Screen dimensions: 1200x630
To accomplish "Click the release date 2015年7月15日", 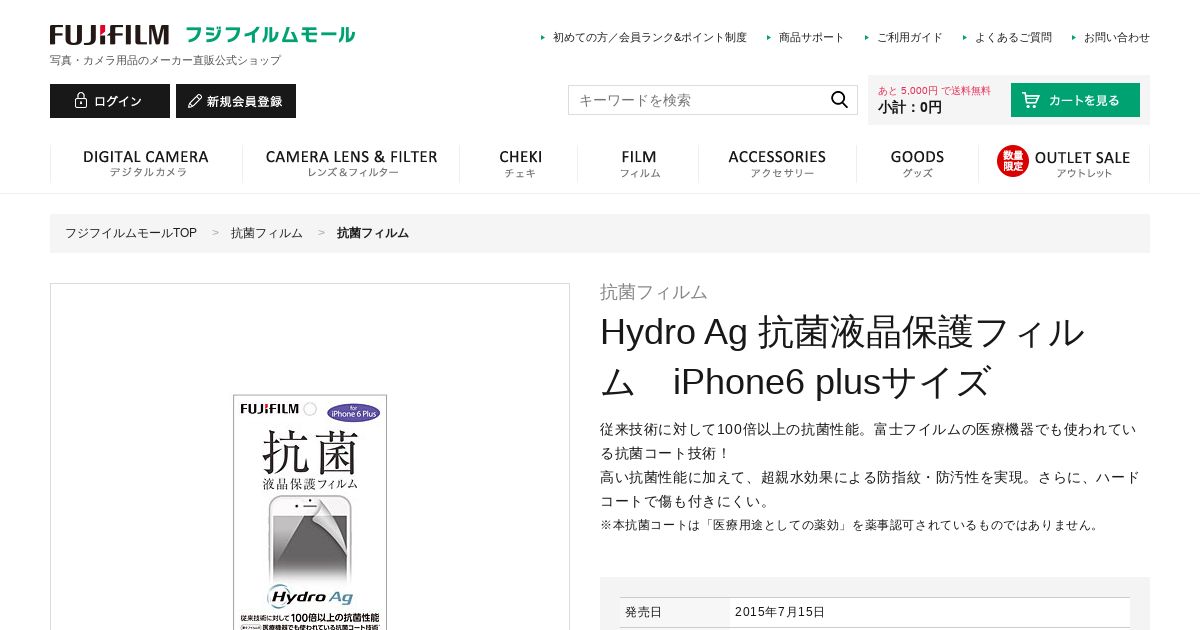I will pos(780,612).
